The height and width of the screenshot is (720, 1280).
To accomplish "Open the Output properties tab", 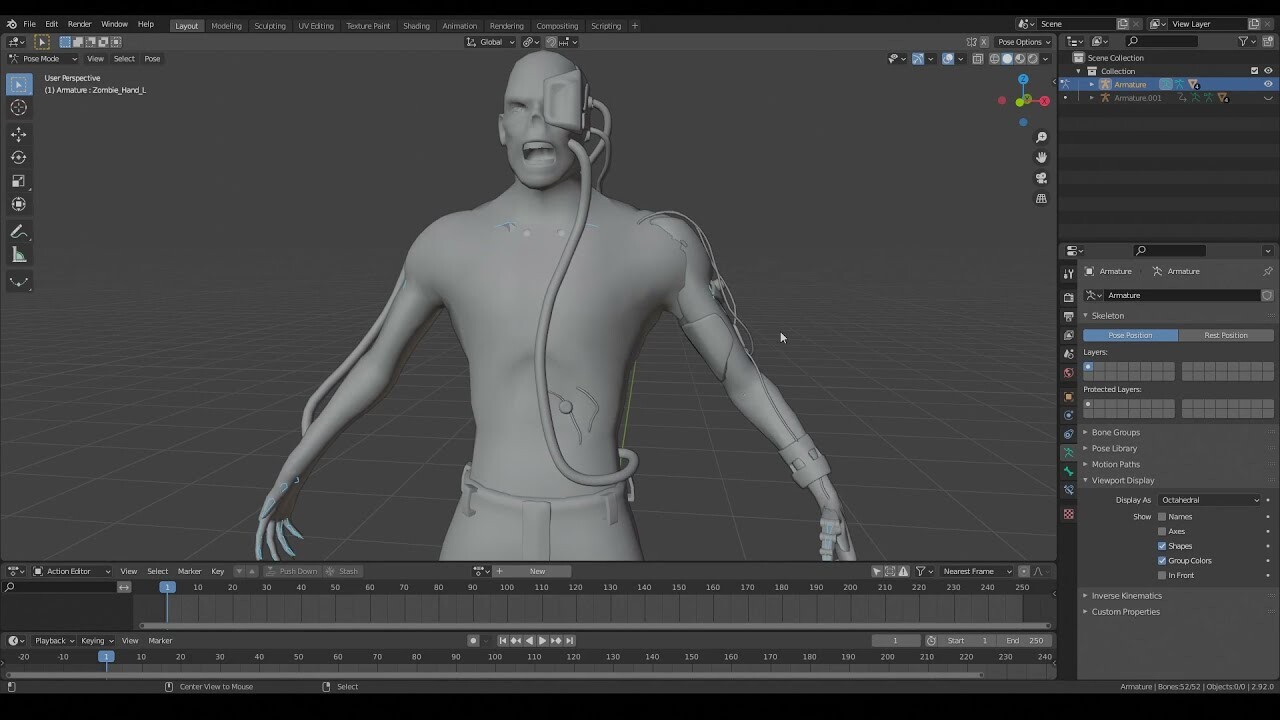I will click(x=1068, y=316).
